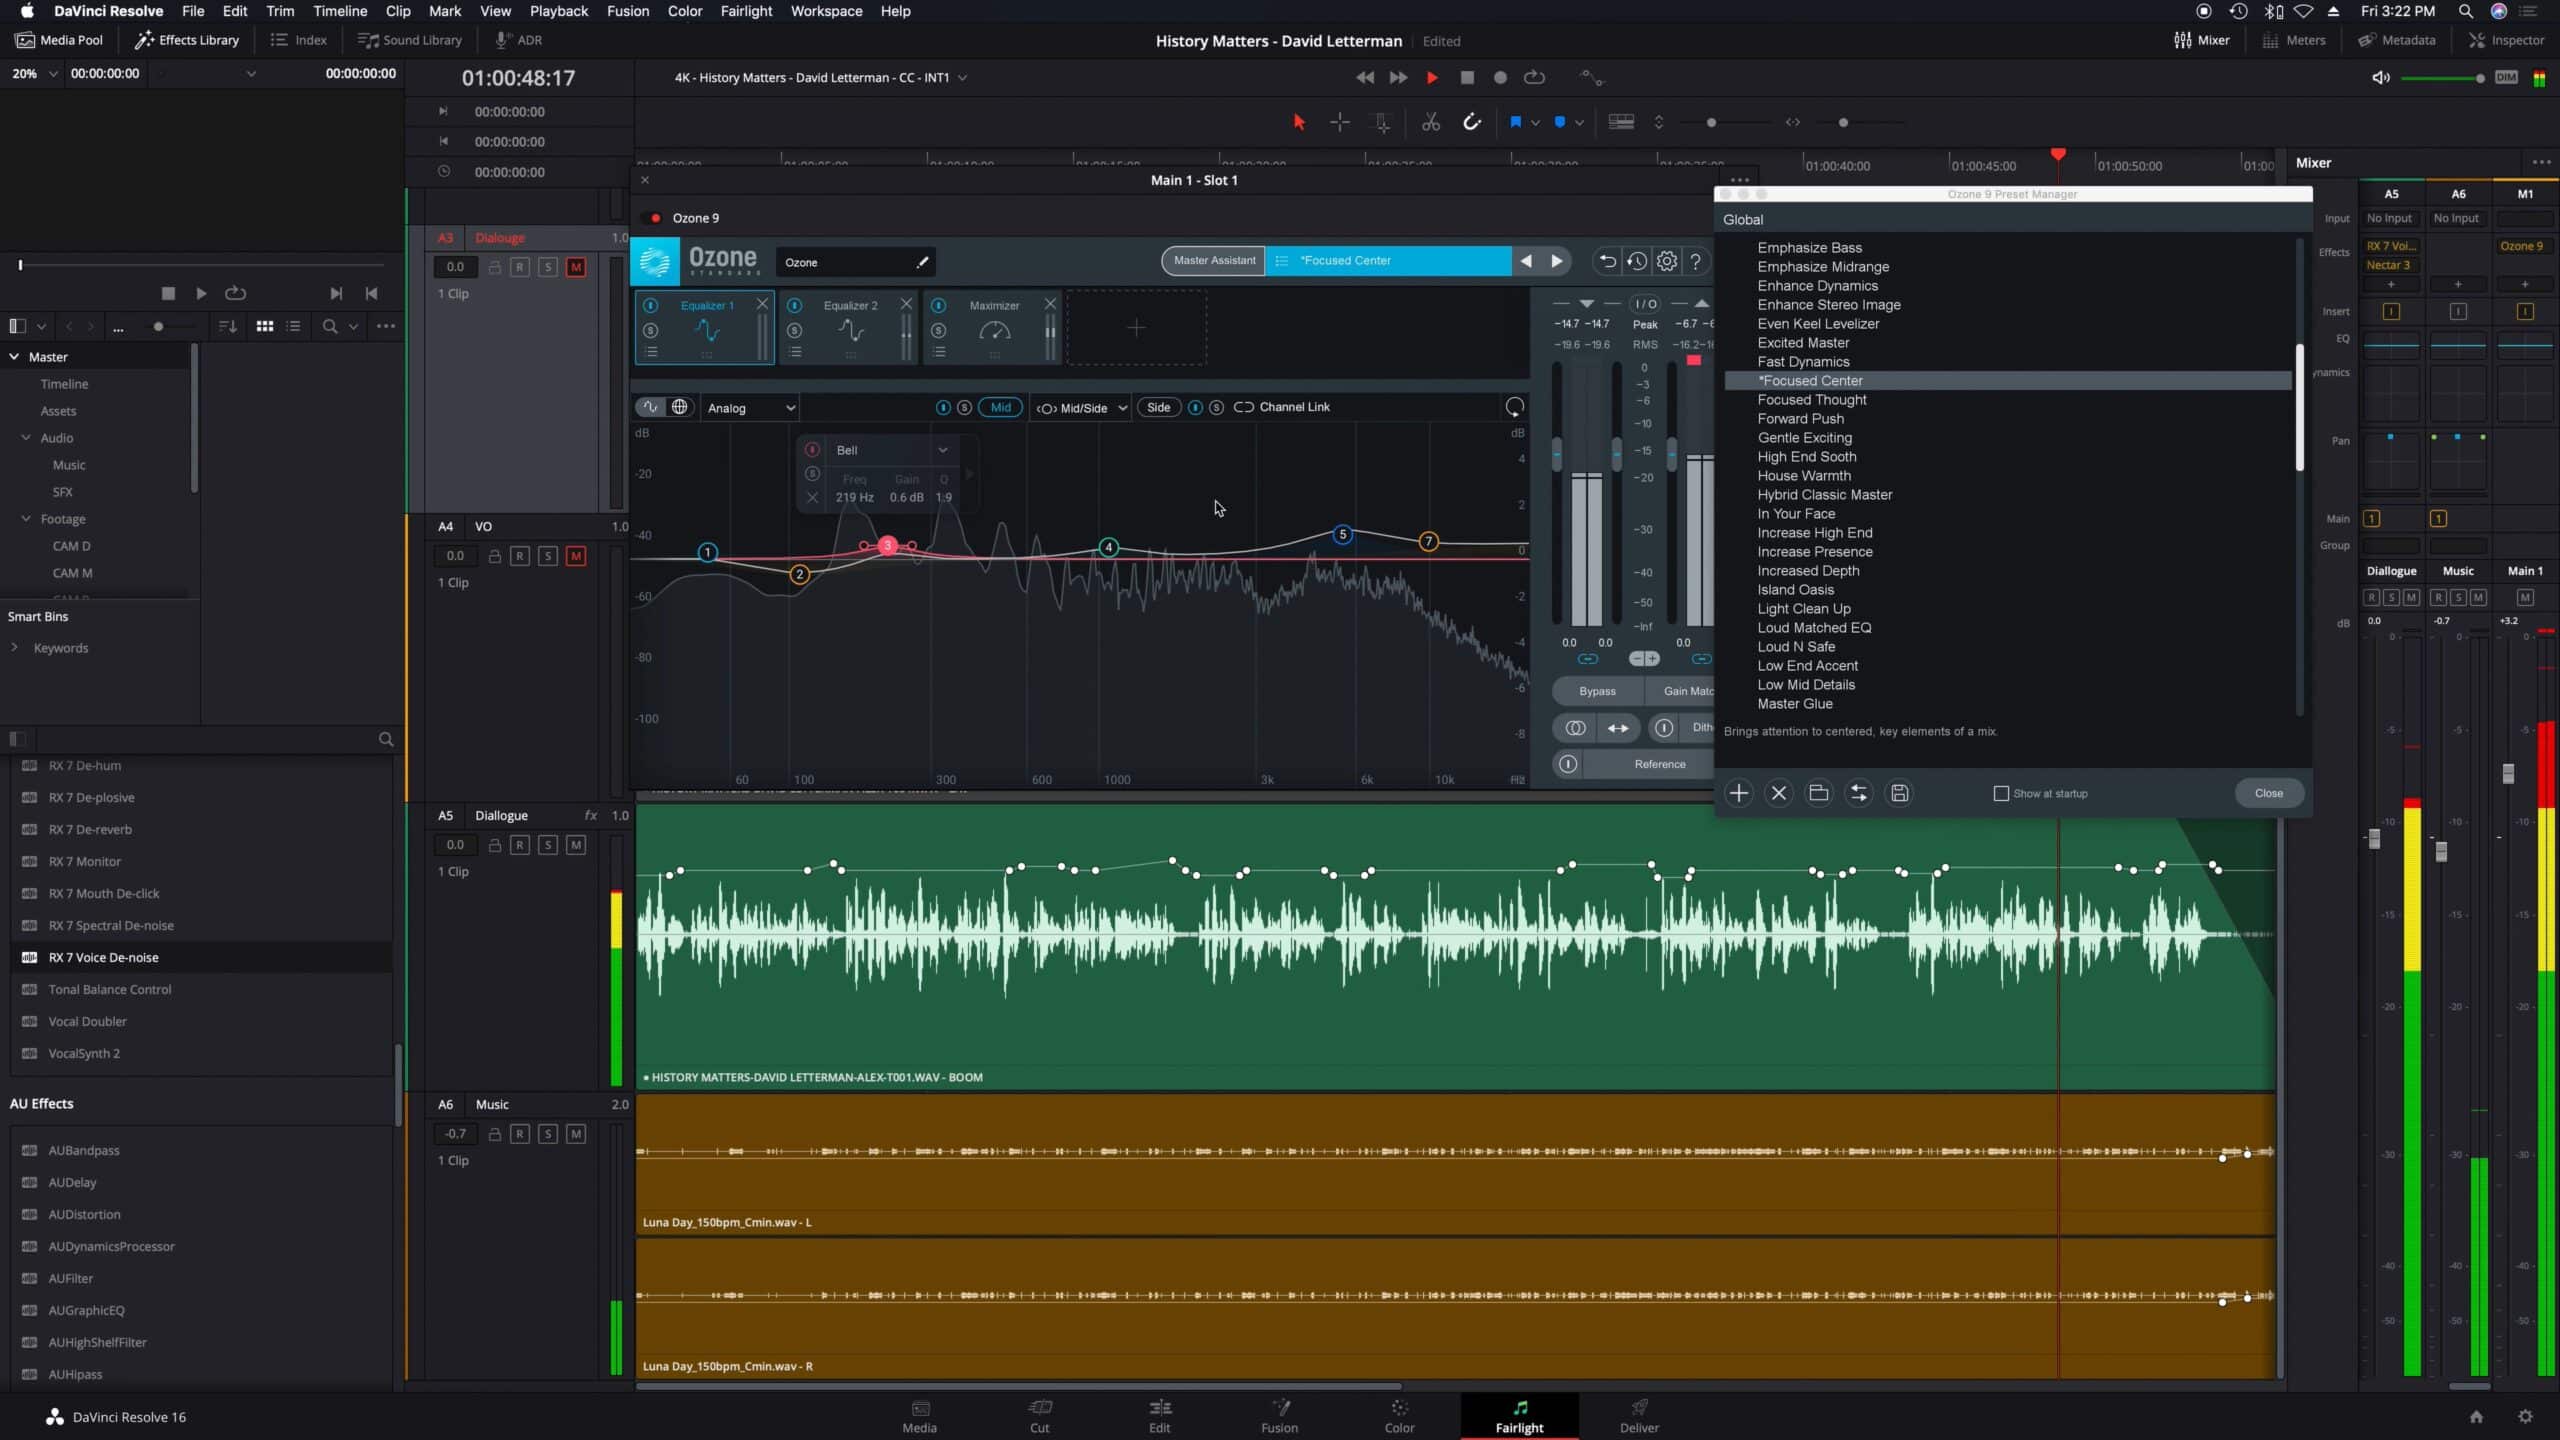Click the record button in the transport
This screenshot has height=1440, width=2560.
(x=1500, y=78)
